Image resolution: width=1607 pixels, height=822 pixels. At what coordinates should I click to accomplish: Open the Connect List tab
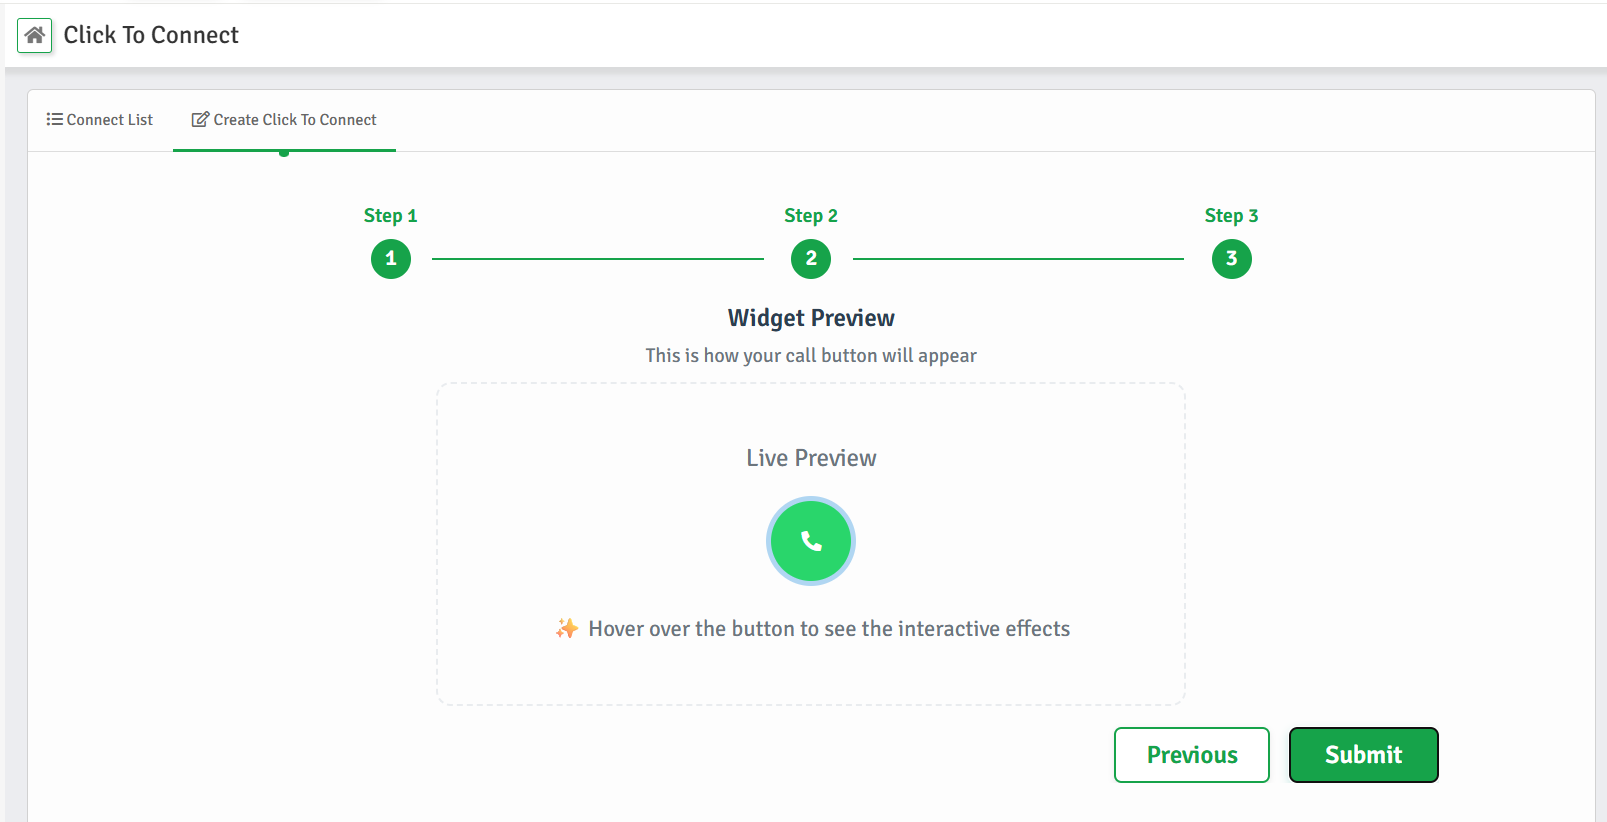(100, 120)
